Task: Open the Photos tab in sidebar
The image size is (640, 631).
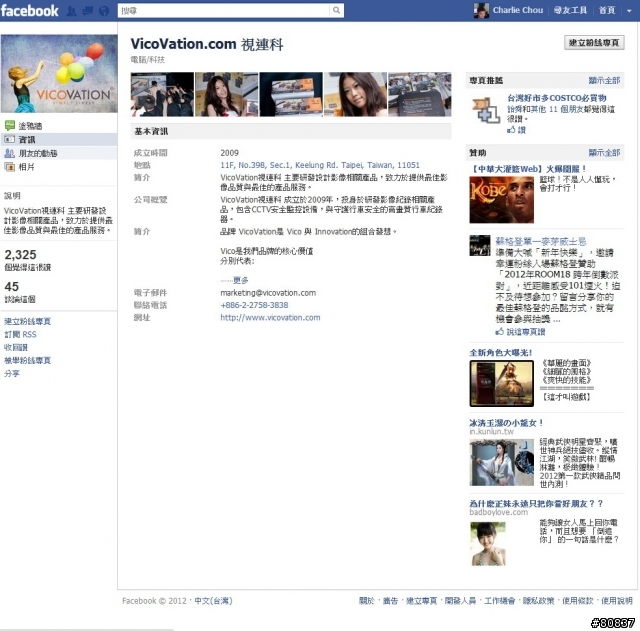Action: tap(59, 167)
